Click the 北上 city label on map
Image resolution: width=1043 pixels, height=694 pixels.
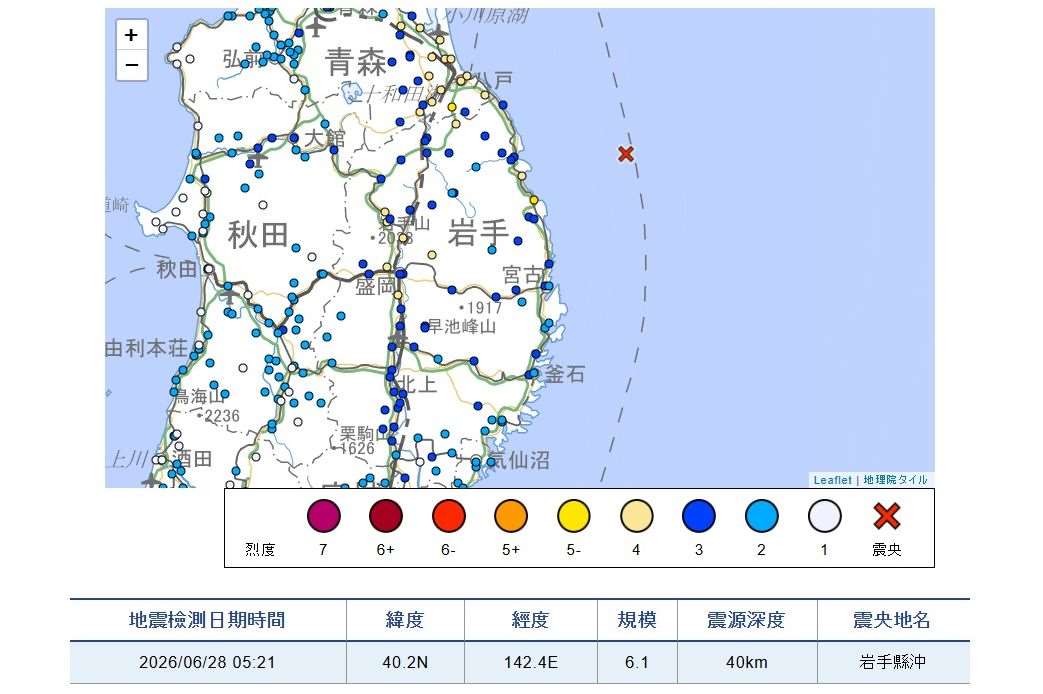pos(416,384)
